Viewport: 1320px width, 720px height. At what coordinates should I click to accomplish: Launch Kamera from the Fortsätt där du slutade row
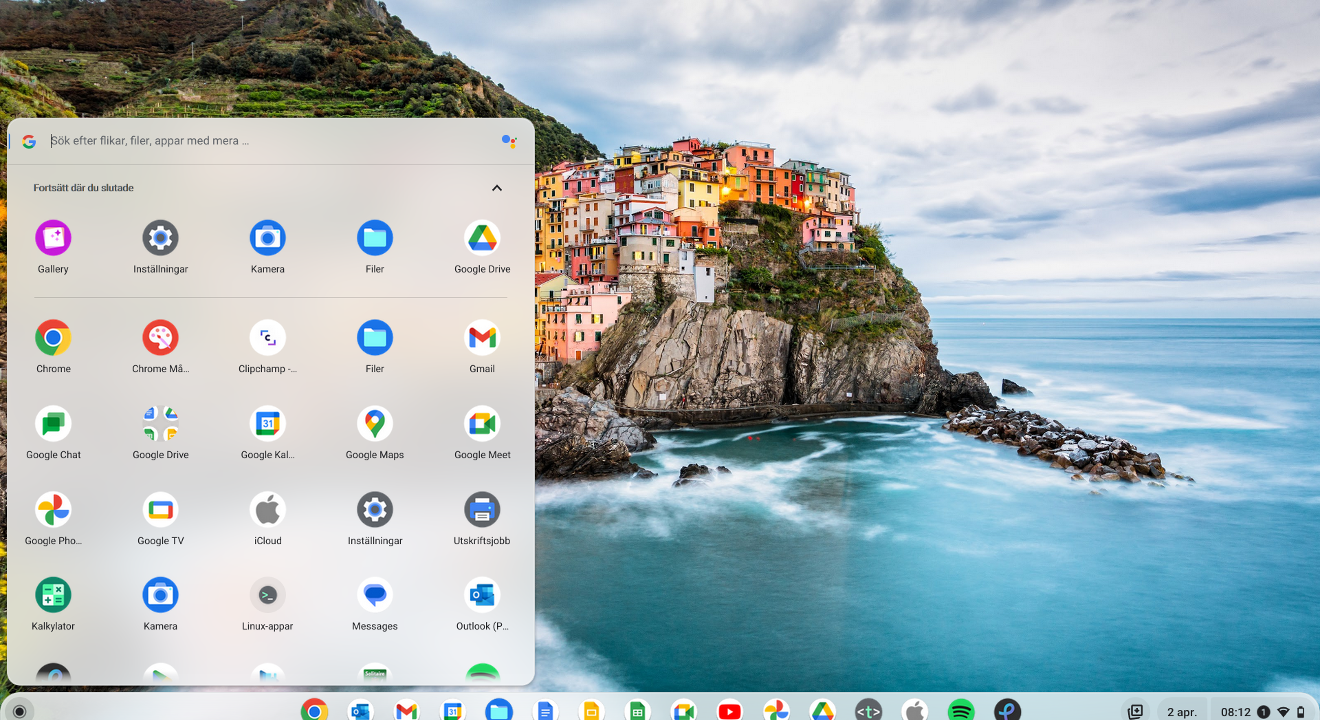267,238
